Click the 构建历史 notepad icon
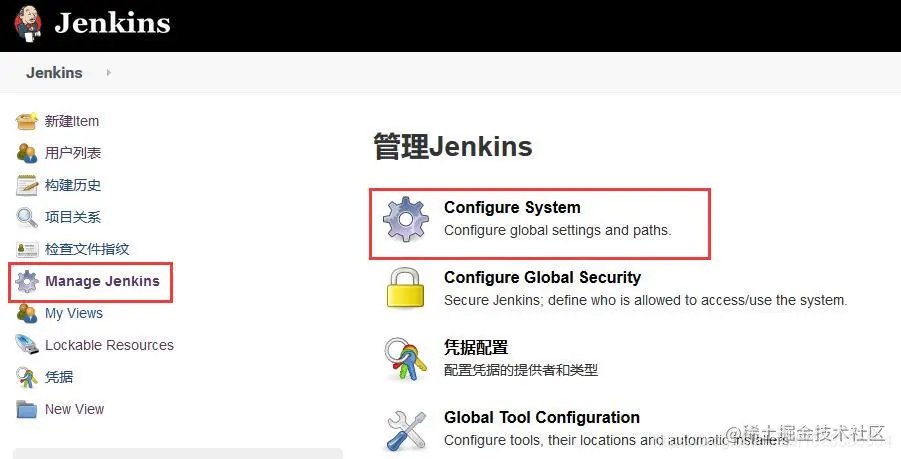 coord(26,186)
